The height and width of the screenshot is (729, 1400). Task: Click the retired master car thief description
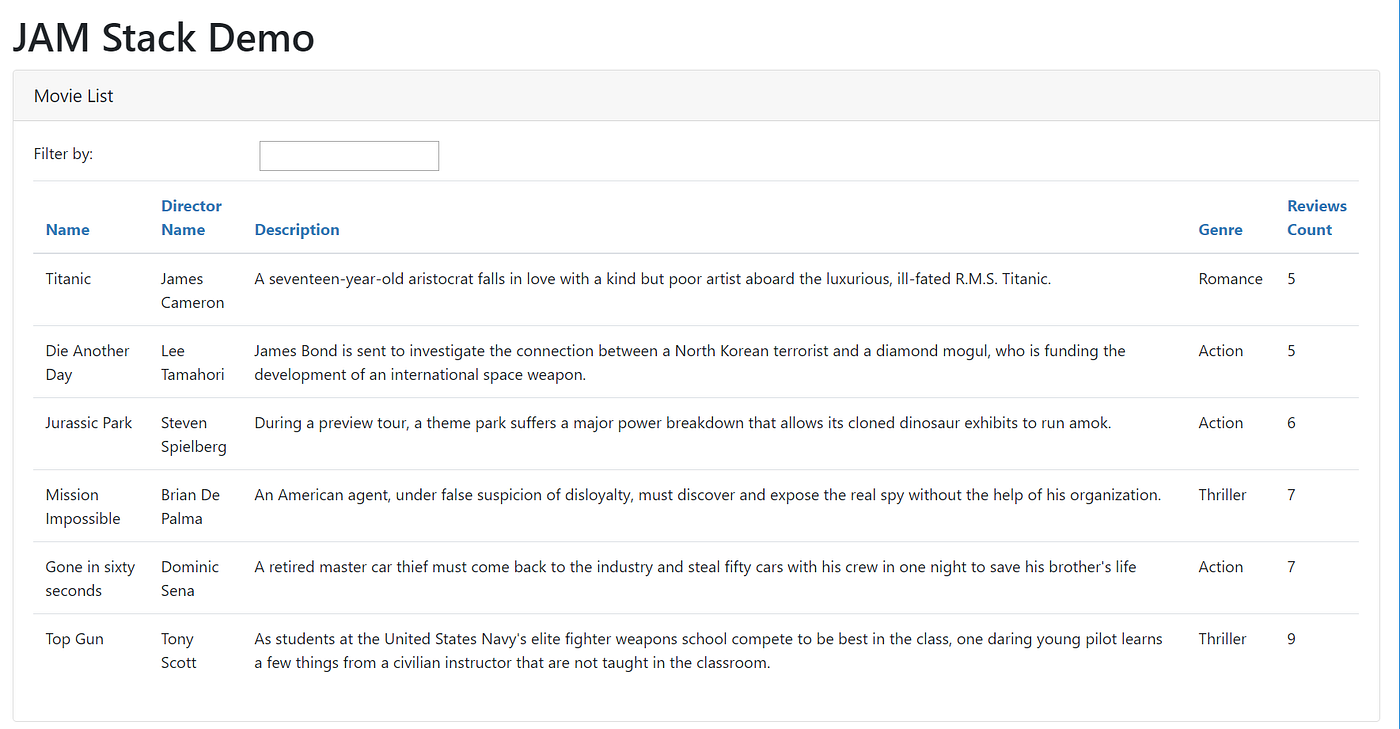point(695,567)
